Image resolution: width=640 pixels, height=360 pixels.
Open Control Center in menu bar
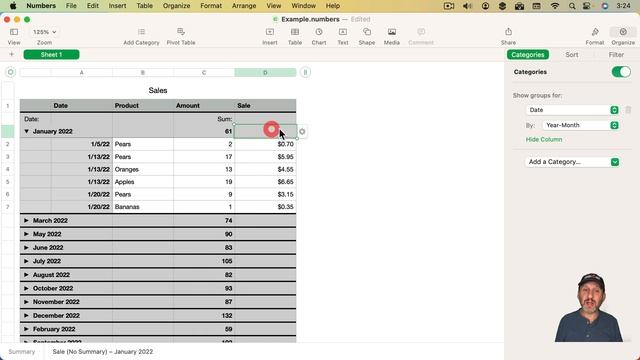[x=587, y=6]
